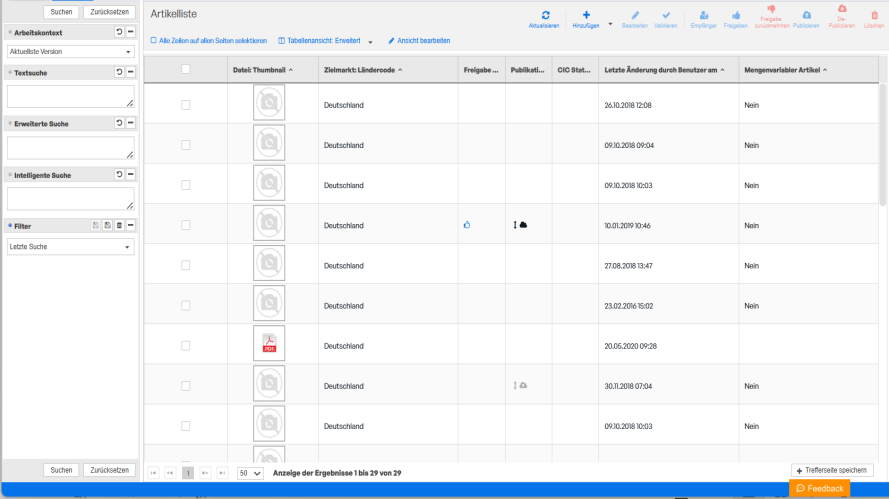Select row dated 09.10.2018 09:04
This screenshot has width=889, height=499.
(x=185, y=145)
